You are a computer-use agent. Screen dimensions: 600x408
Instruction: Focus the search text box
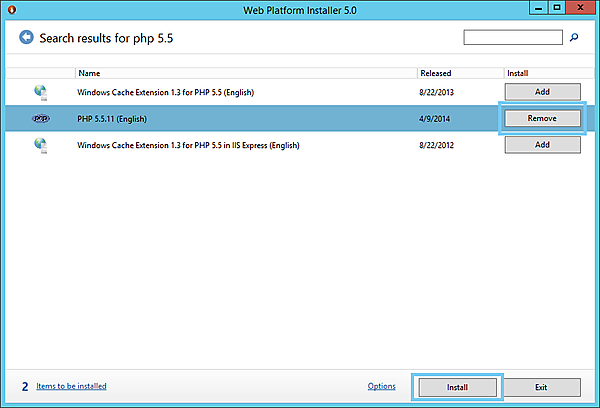pos(513,38)
